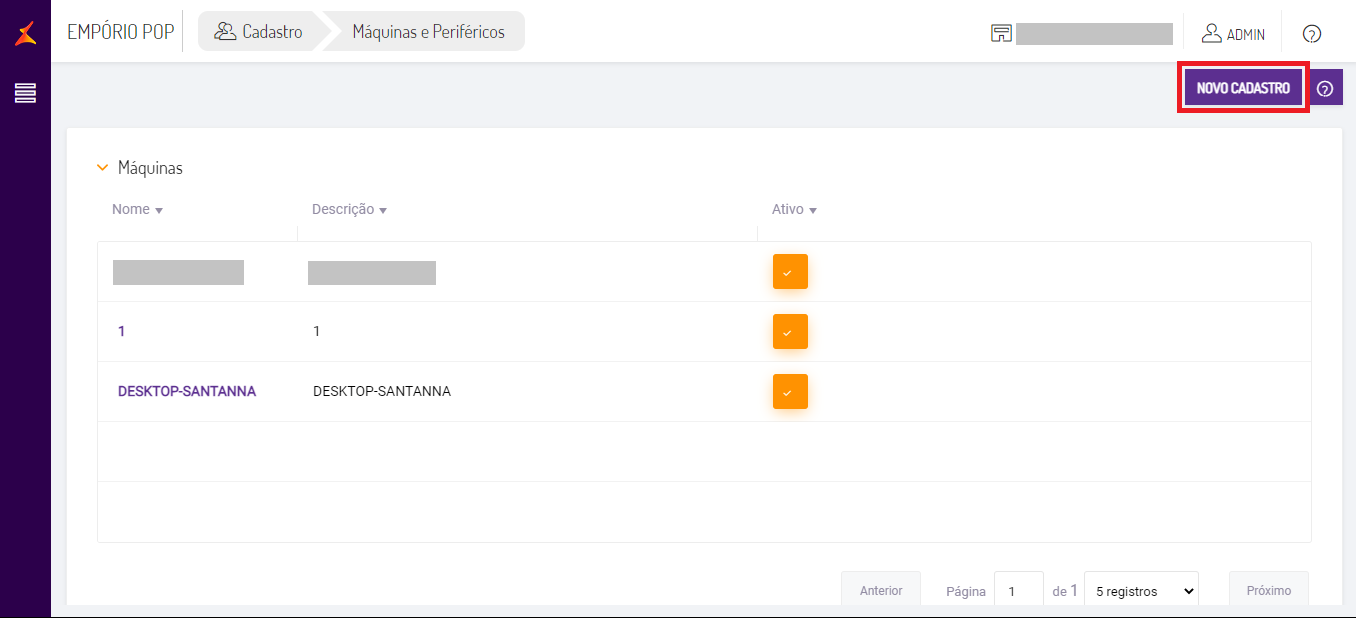Open the 5 registros page-size dropdown
The height and width of the screenshot is (618, 1356).
pos(1141,591)
